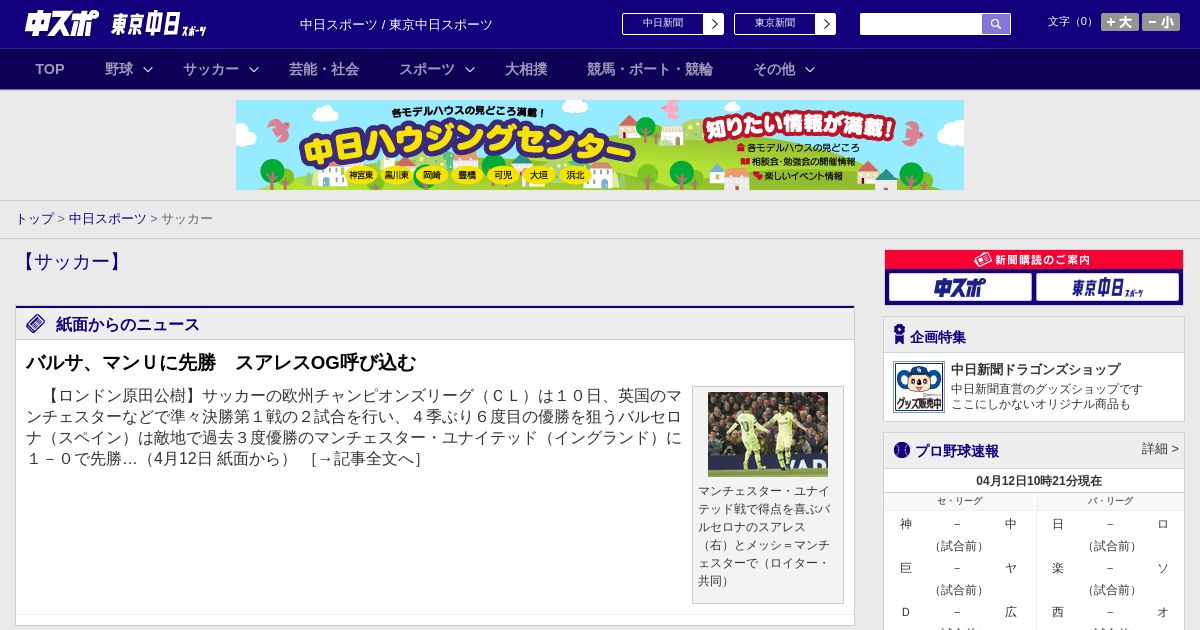Expand the サッカー dropdown chevron
This screenshot has height=630, width=1200.
point(254,69)
